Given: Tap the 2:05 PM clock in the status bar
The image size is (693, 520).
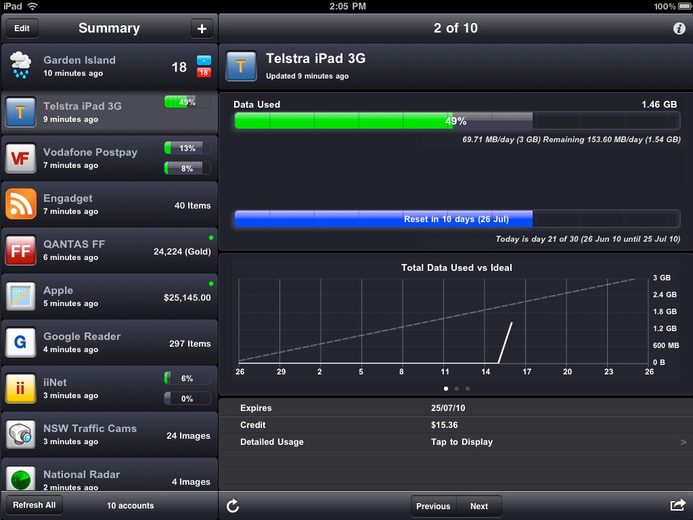Looking at the screenshot, I should pos(347,6).
